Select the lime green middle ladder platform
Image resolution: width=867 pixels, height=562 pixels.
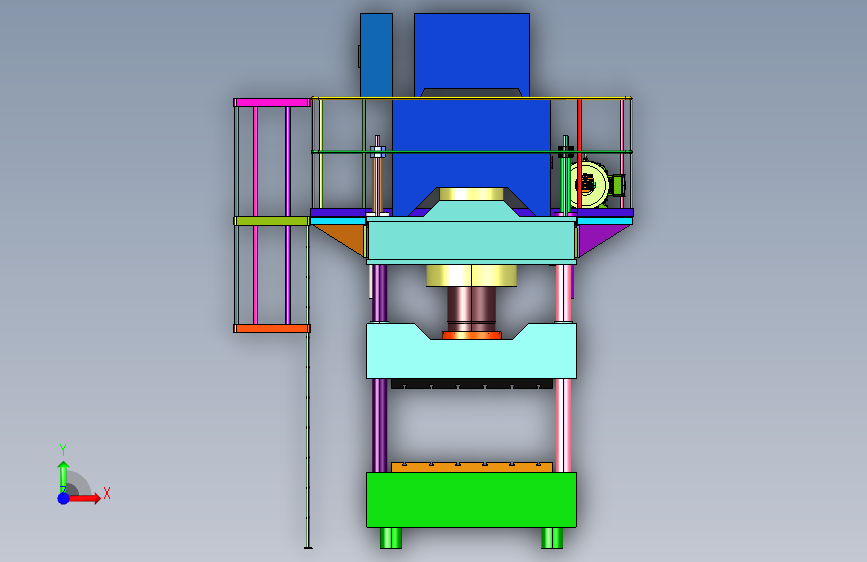271,221
